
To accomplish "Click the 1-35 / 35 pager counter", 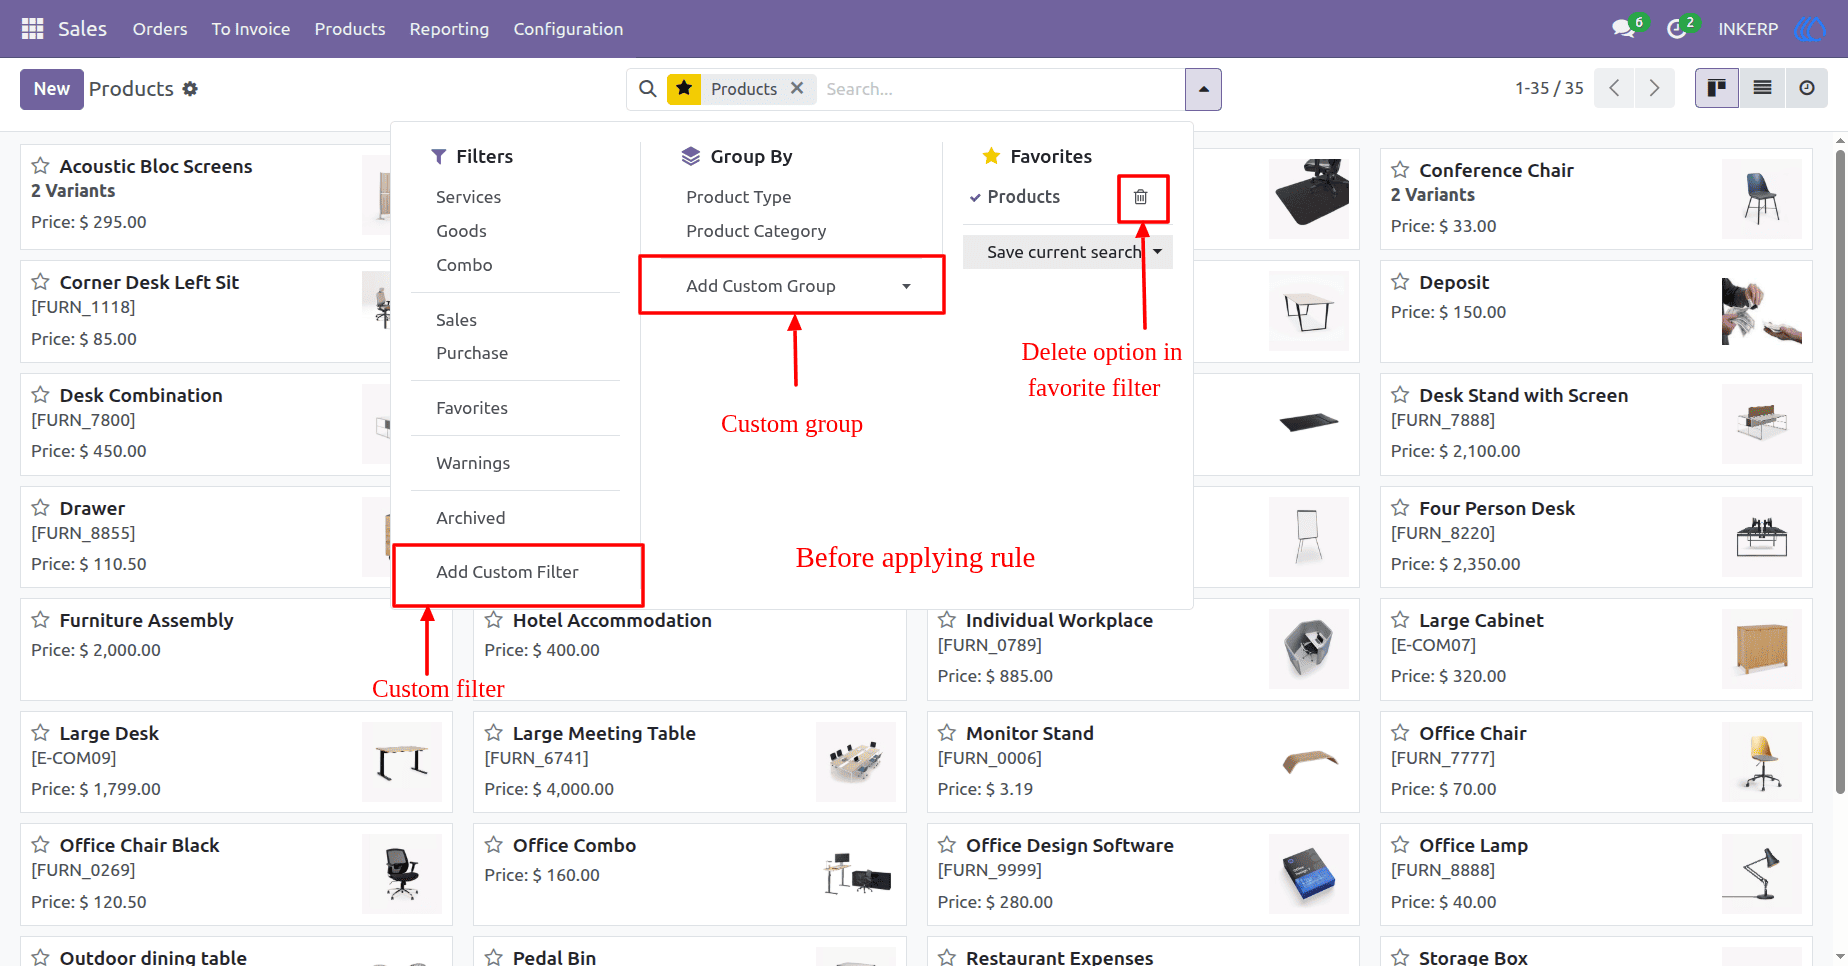I will point(1549,88).
